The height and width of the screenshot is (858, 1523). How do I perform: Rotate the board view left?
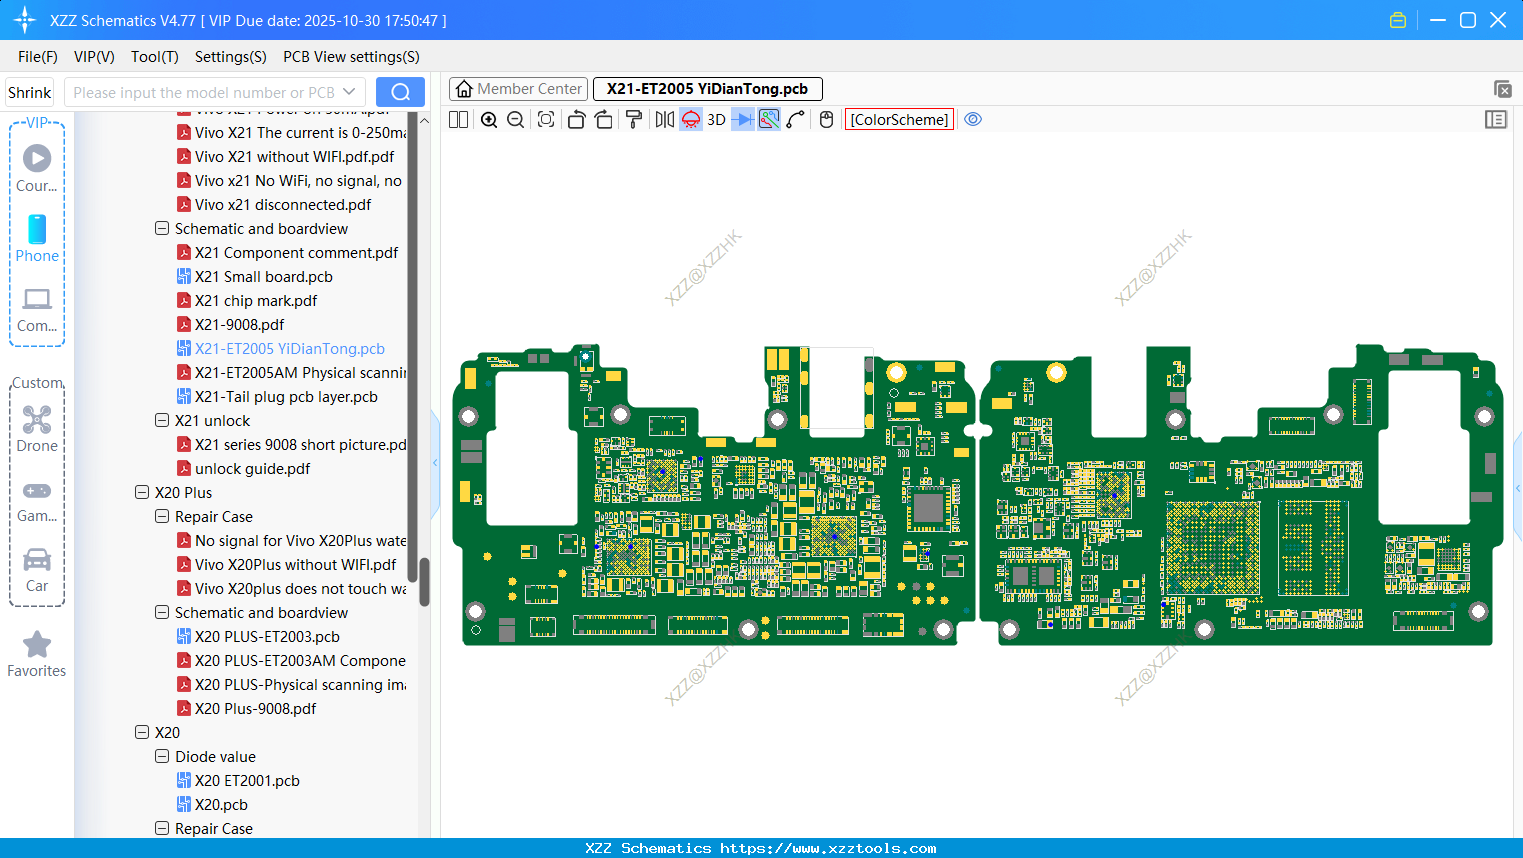click(x=576, y=120)
